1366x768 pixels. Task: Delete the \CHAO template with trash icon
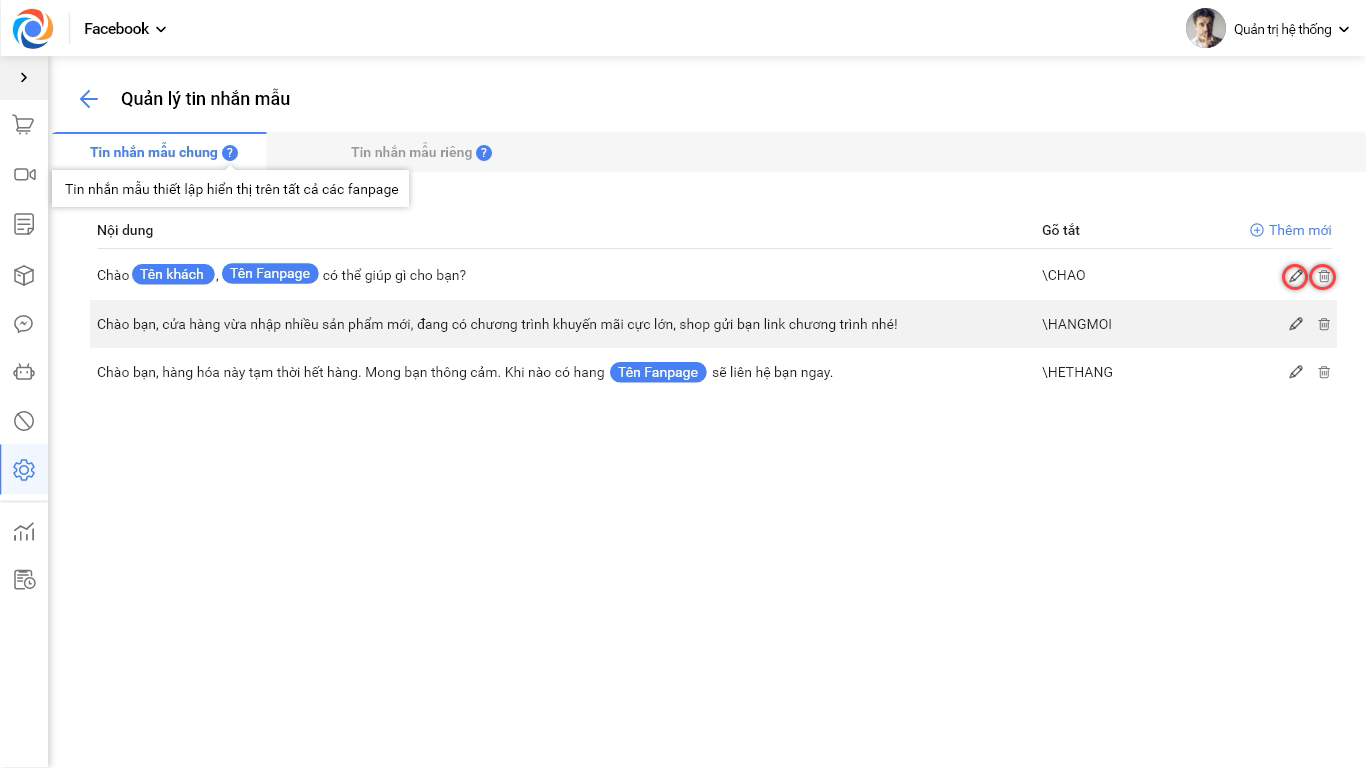[x=1324, y=276]
